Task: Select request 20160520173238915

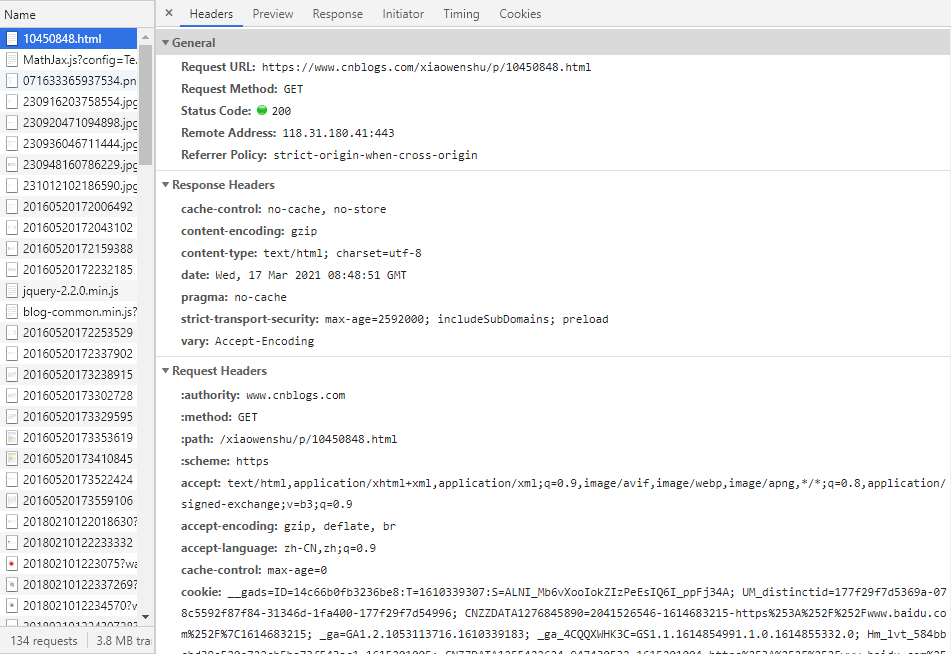Action: pyautogui.click(x=69, y=375)
